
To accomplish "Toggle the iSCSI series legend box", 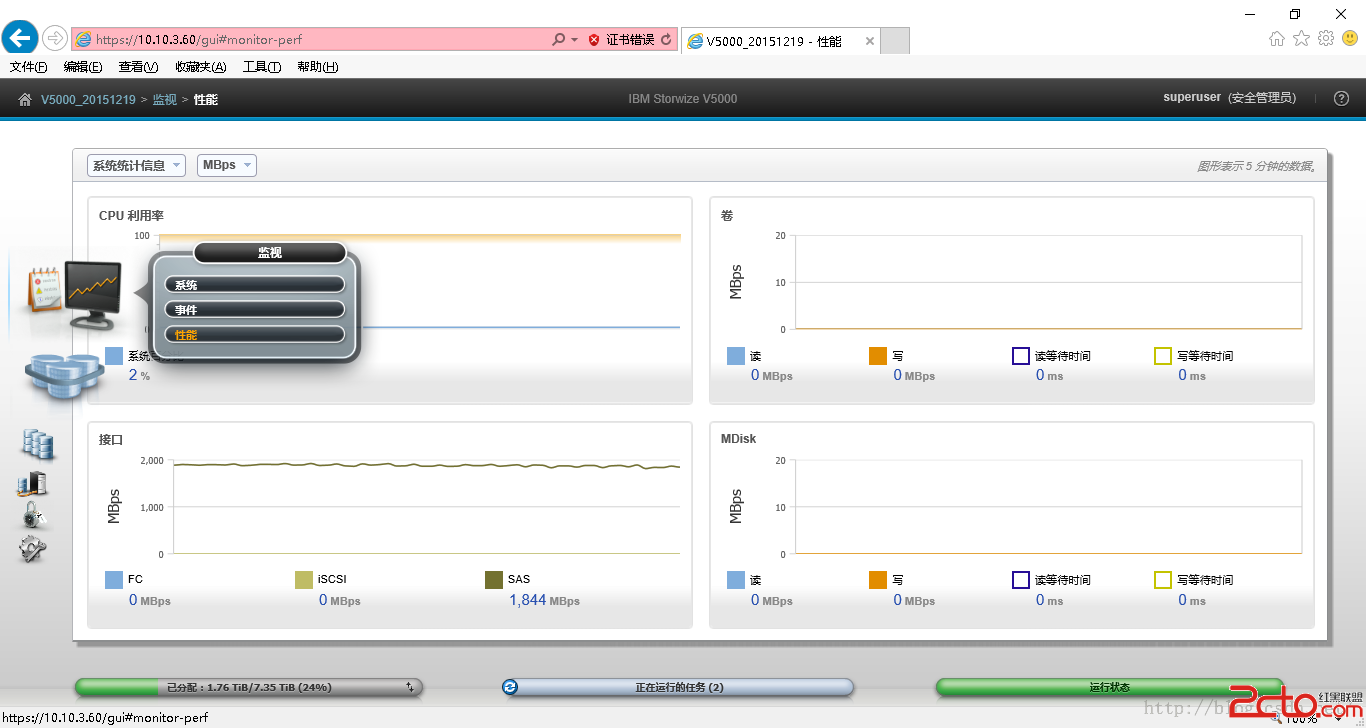I will point(304,580).
